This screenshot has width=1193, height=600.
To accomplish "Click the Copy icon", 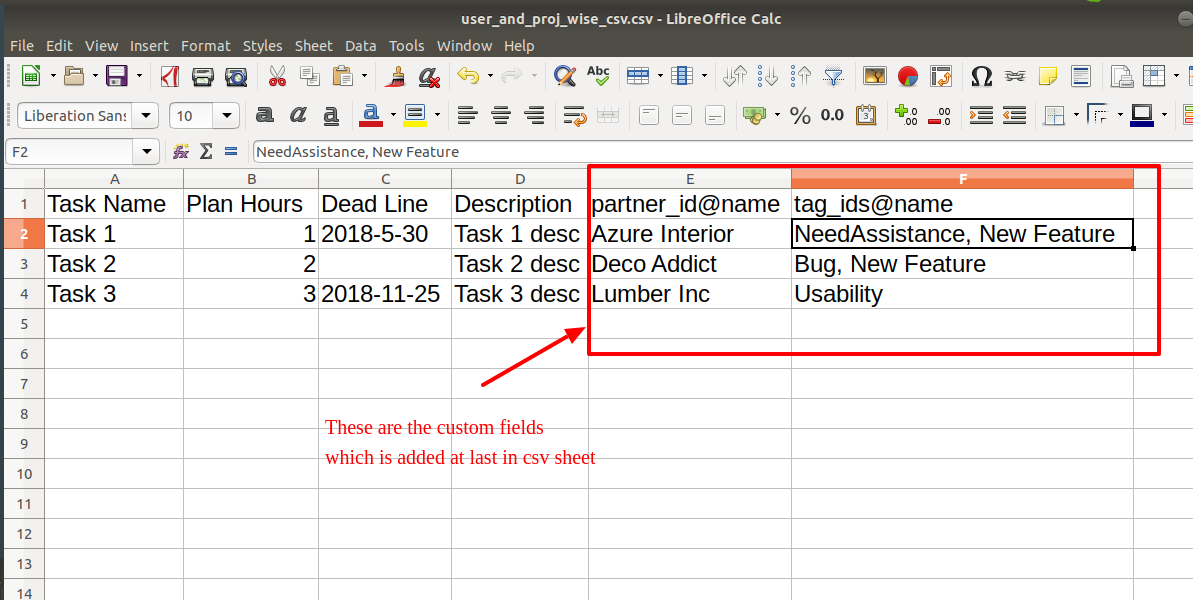I will (x=310, y=75).
